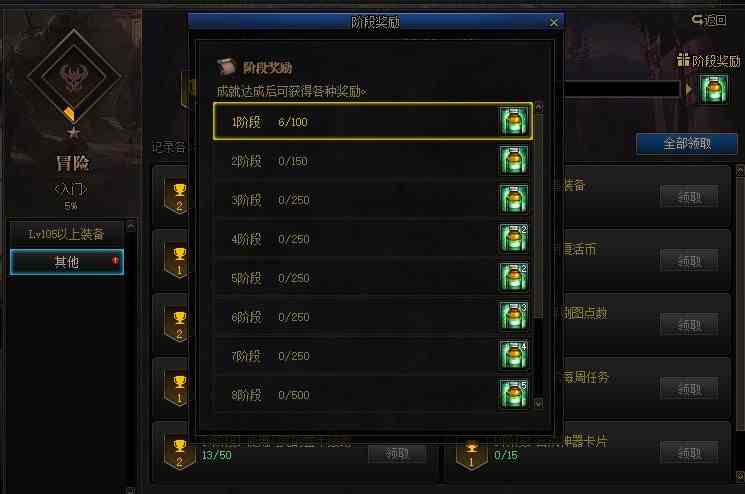Click the 1阶段 potion reward icon
Image resolution: width=745 pixels, height=494 pixels.
[513, 121]
